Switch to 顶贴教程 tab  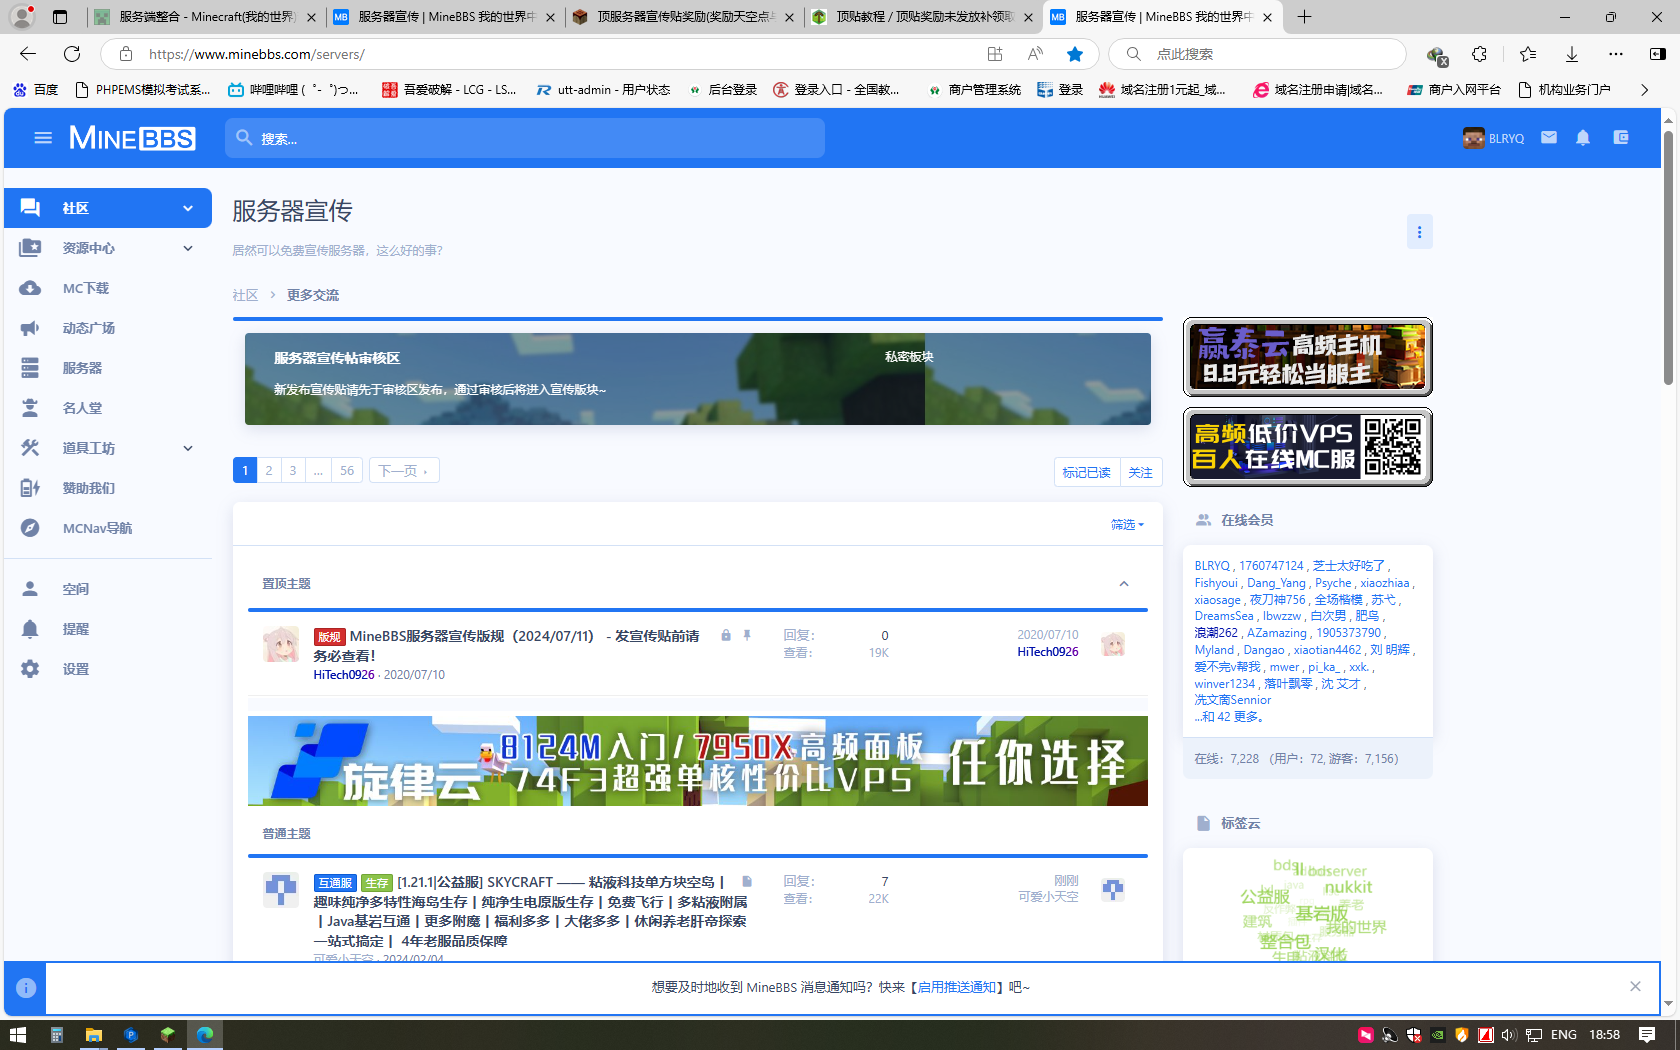922,17
